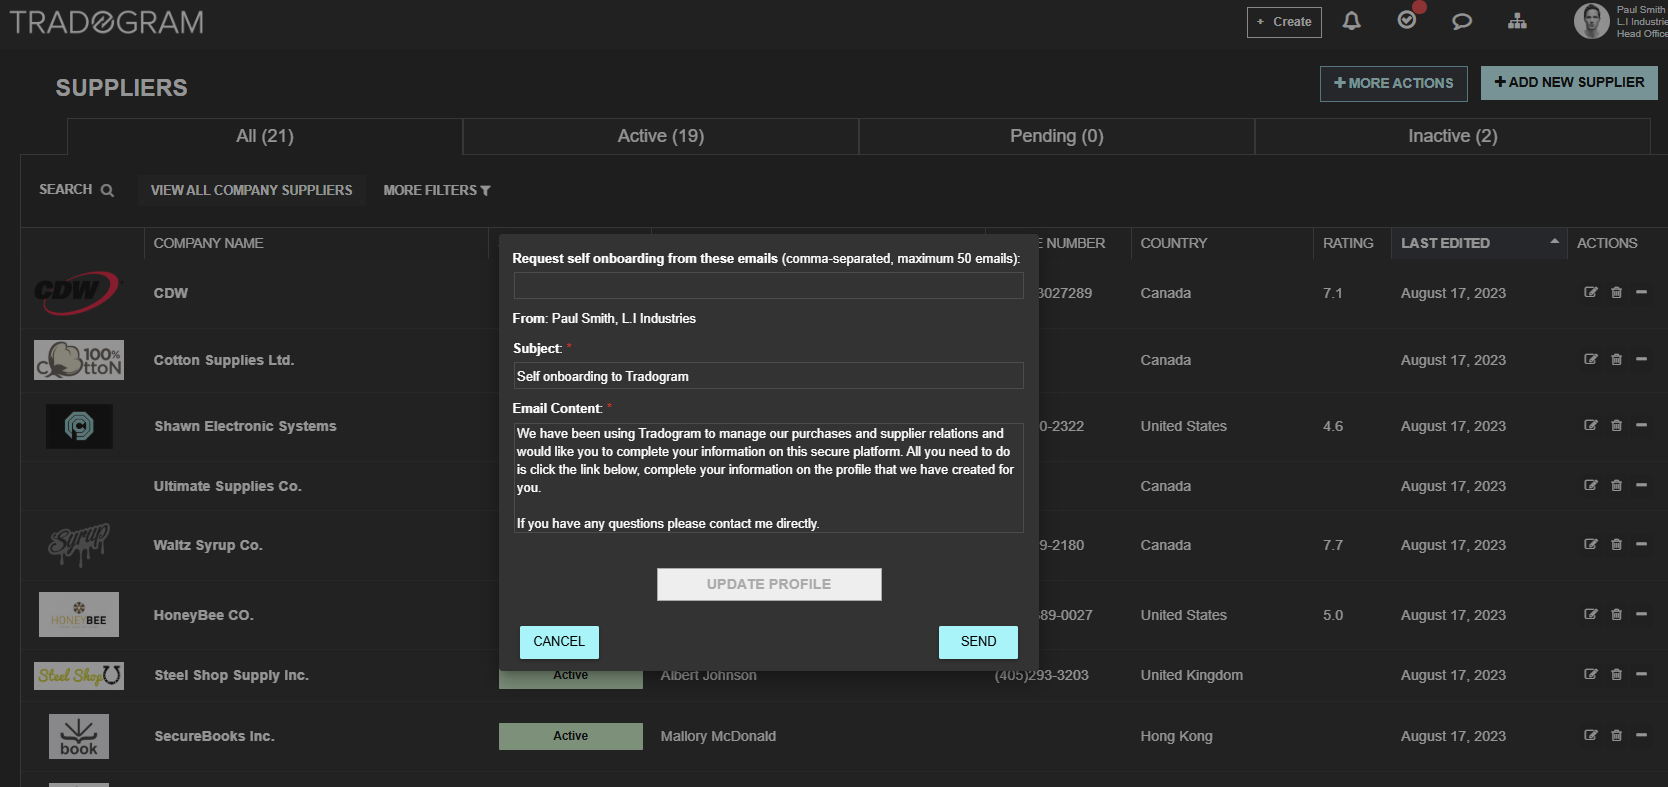
Task: Click the edit icon for CDW
Action: point(1591,292)
